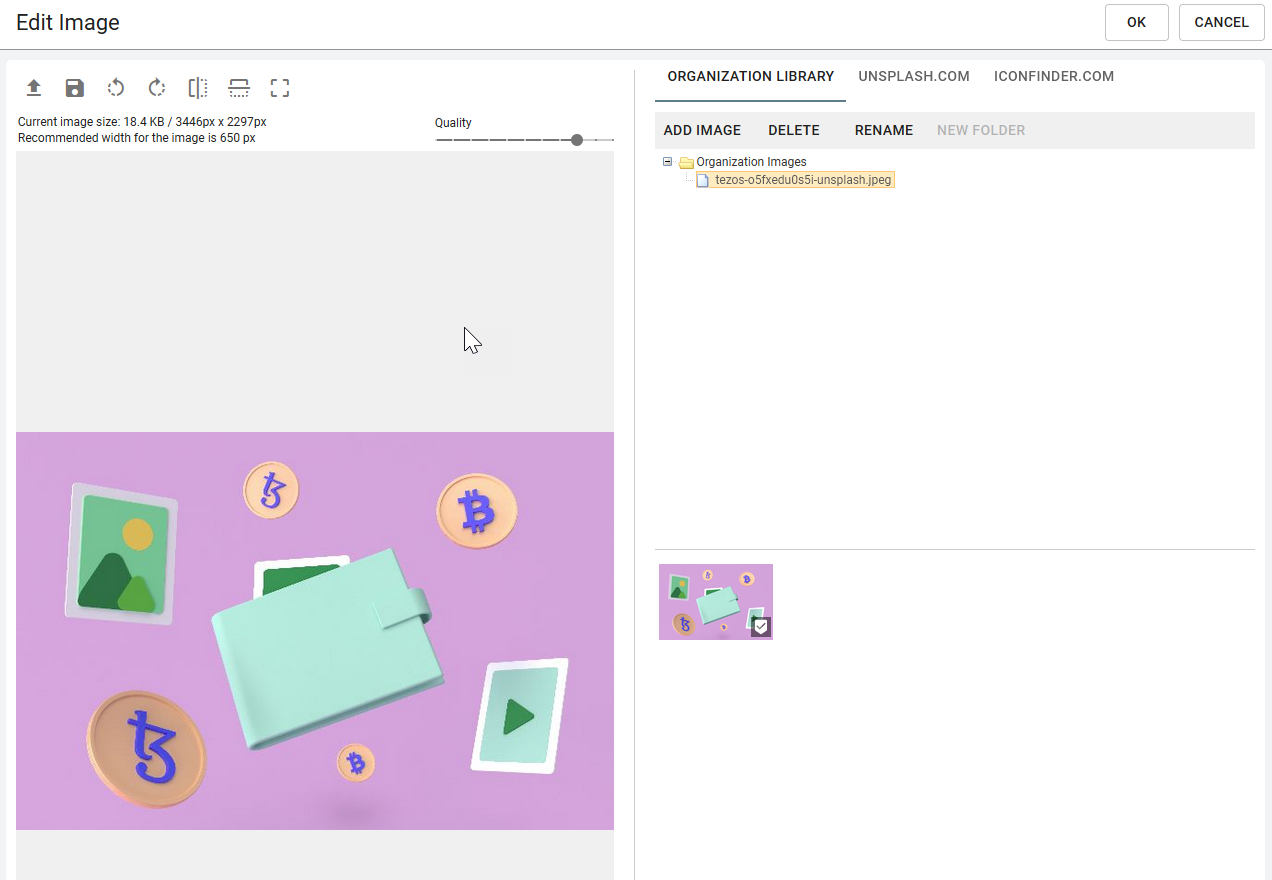Click the wallet image preview canvas

[315, 631]
